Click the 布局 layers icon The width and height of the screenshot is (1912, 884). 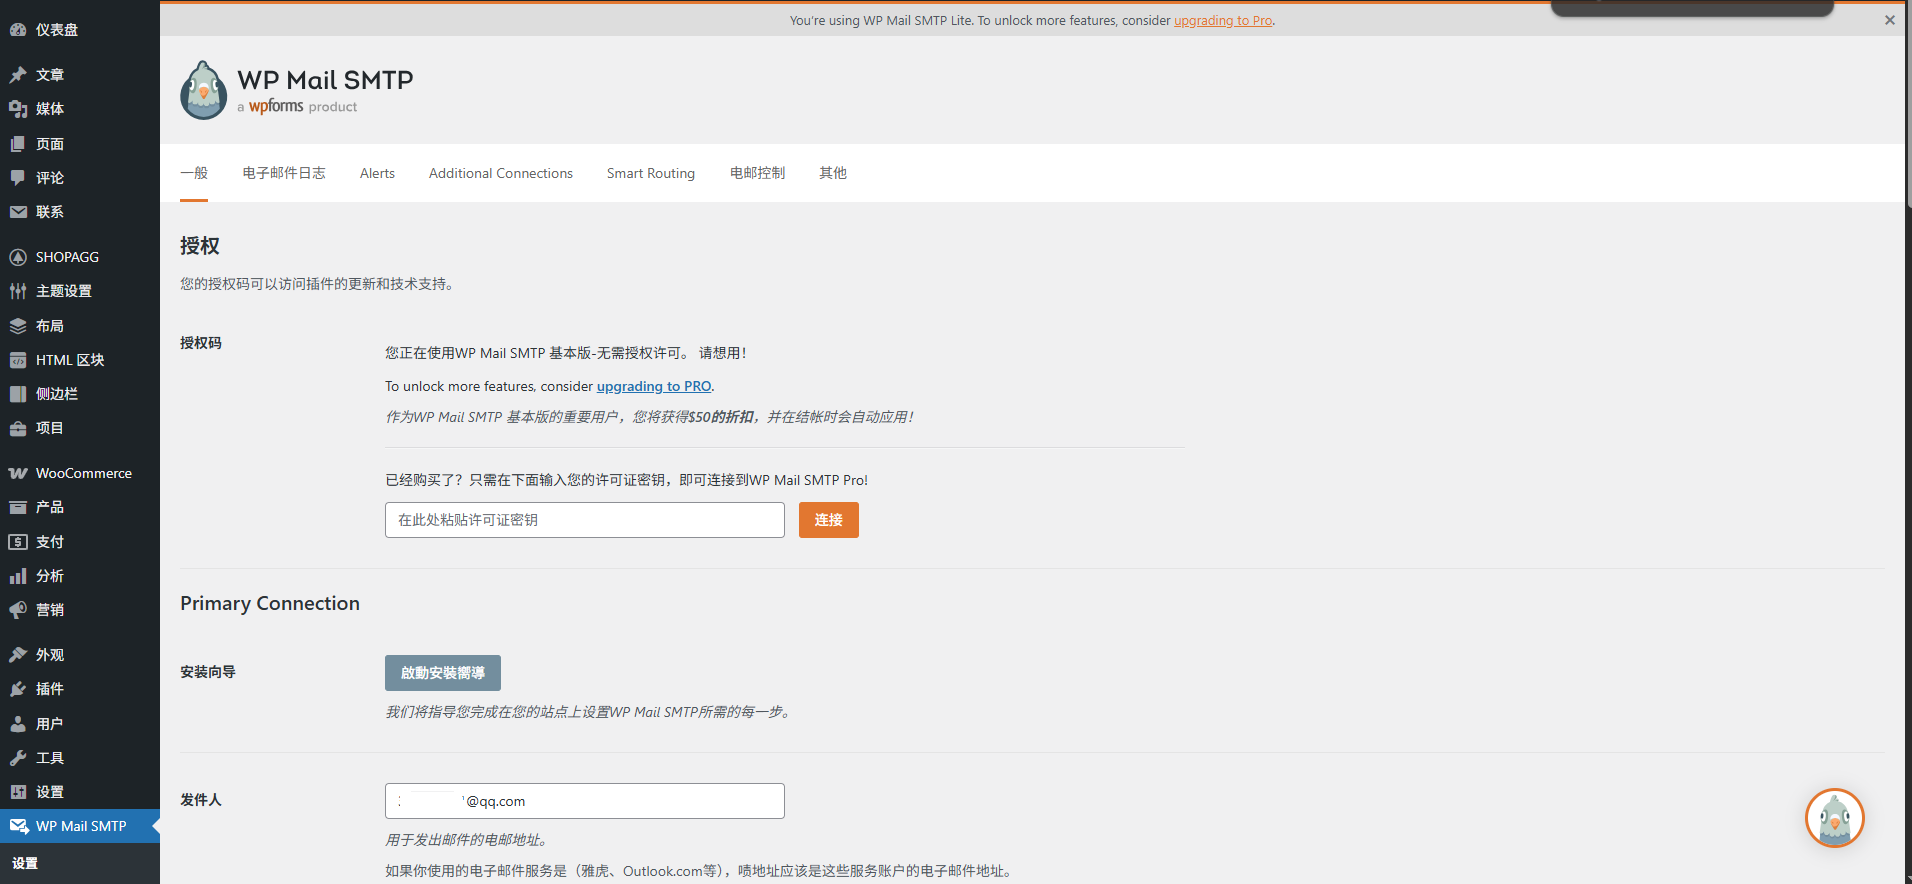(18, 326)
